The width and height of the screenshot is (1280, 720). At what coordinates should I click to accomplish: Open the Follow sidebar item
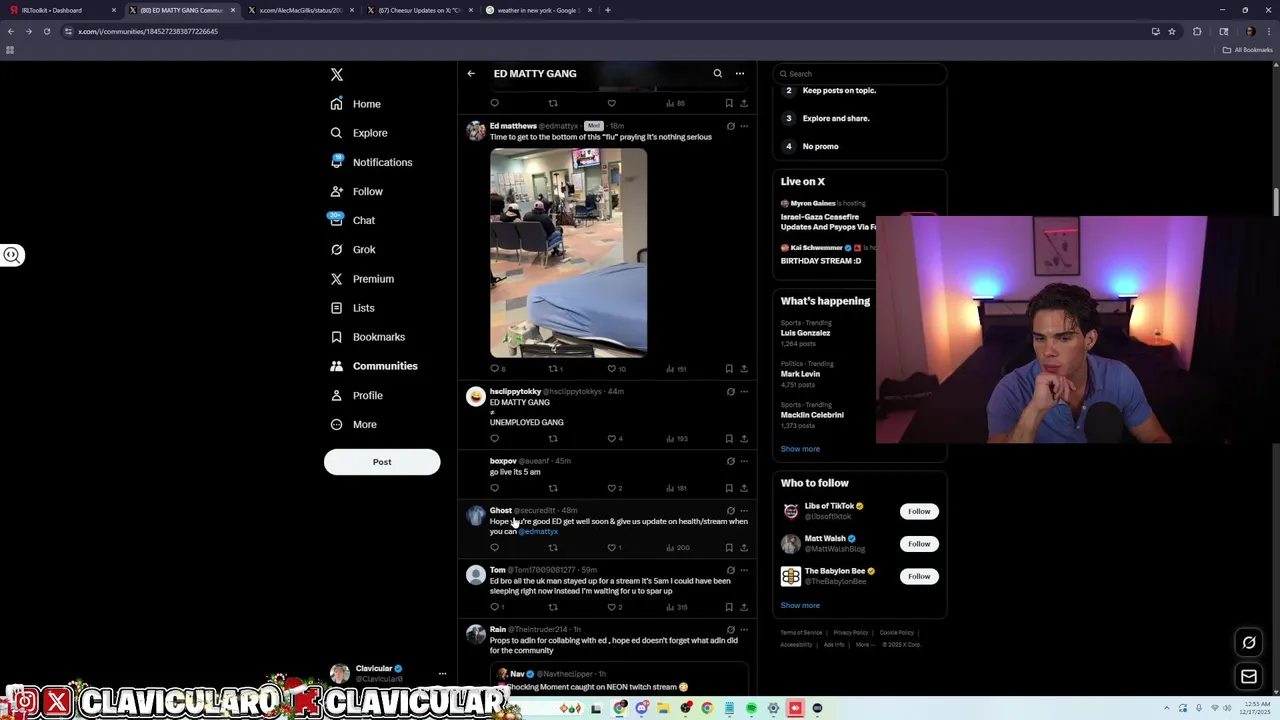click(356, 191)
